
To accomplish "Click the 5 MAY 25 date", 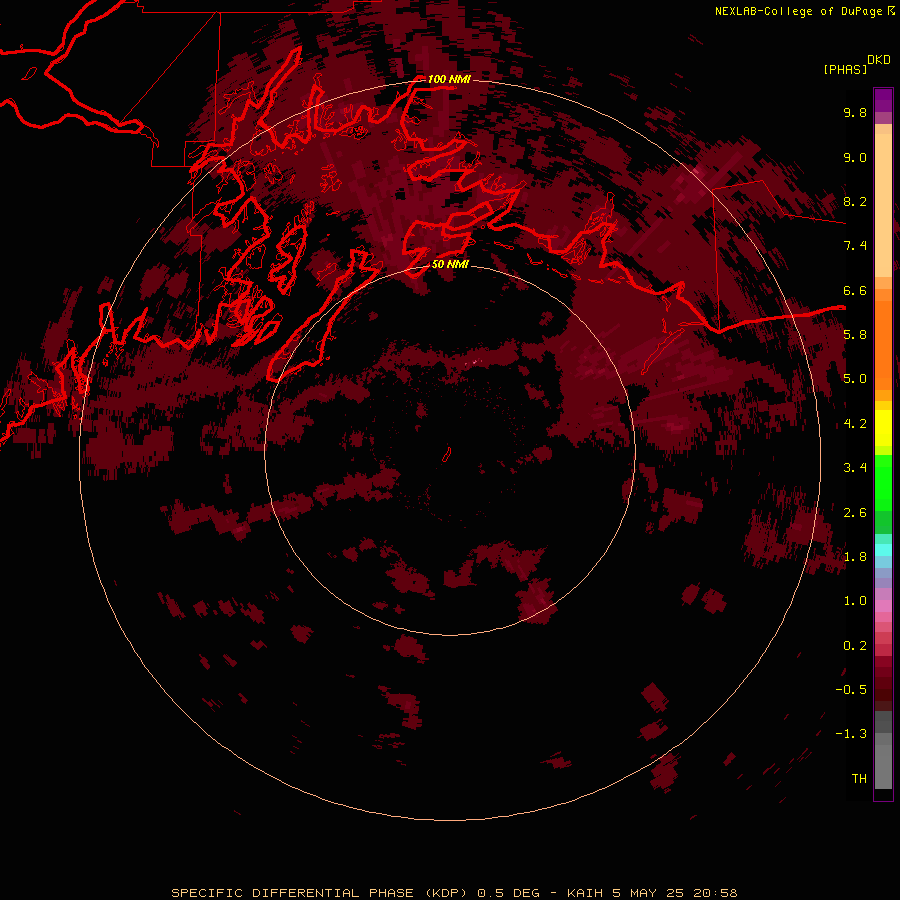I will 648,893.
